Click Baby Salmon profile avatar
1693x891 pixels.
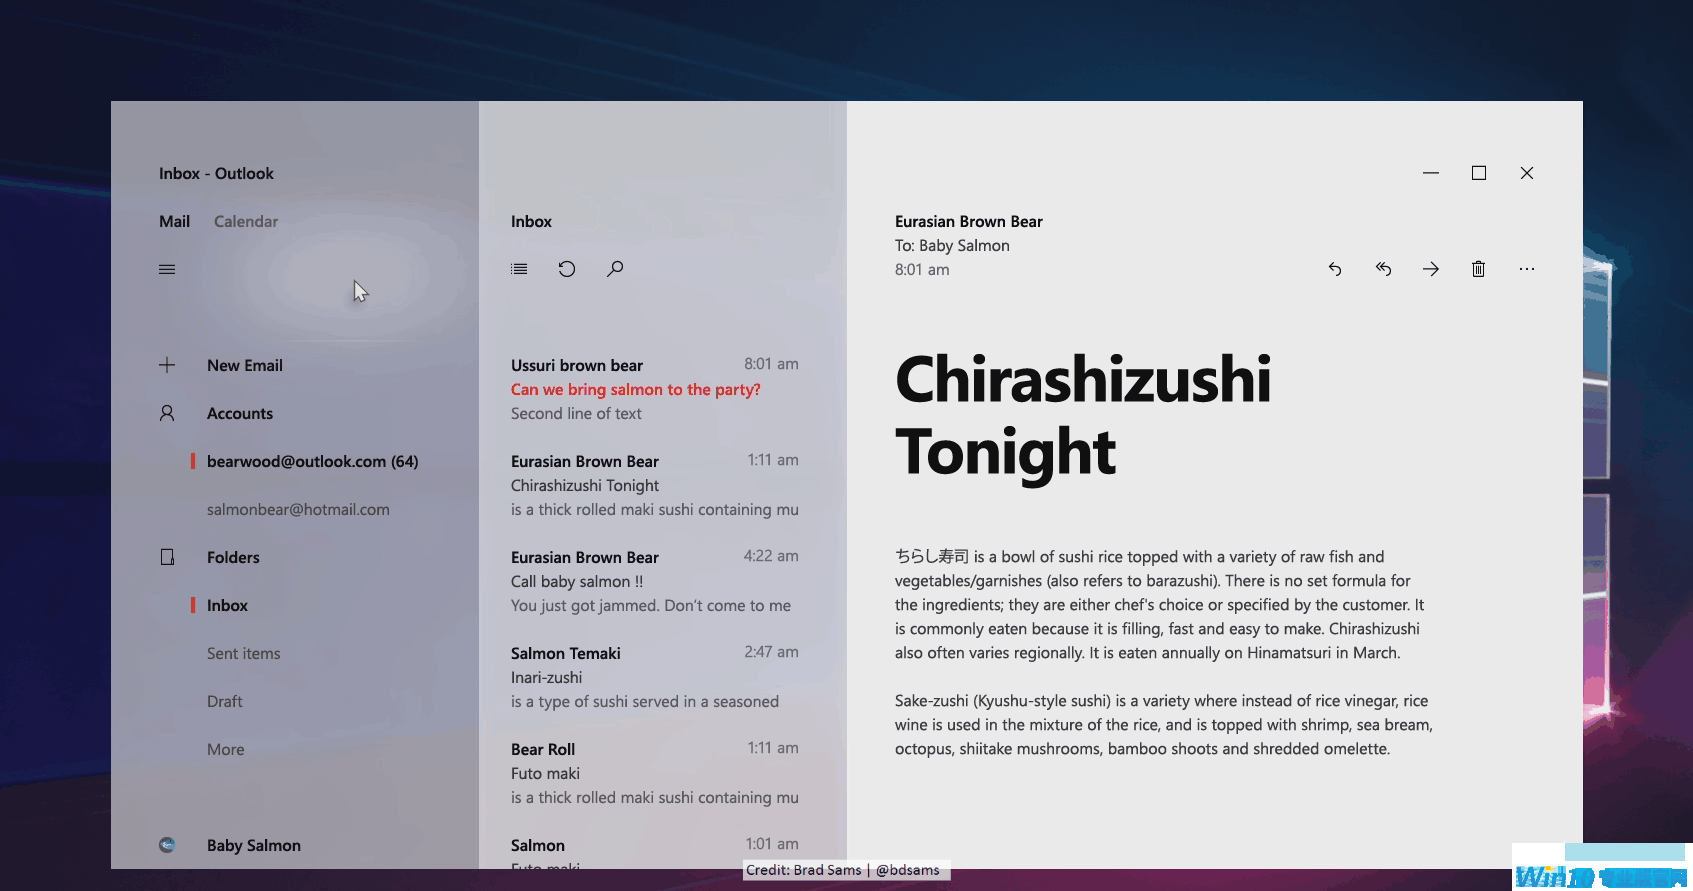click(x=167, y=845)
